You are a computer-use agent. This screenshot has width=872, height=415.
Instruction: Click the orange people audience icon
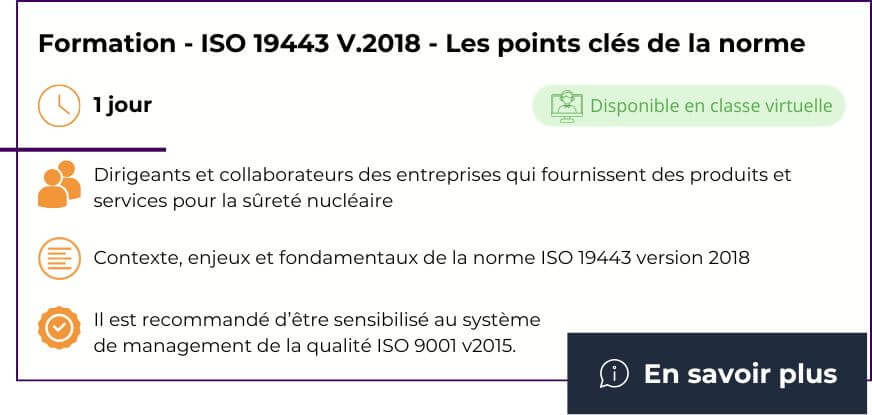[x=59, y=184]
